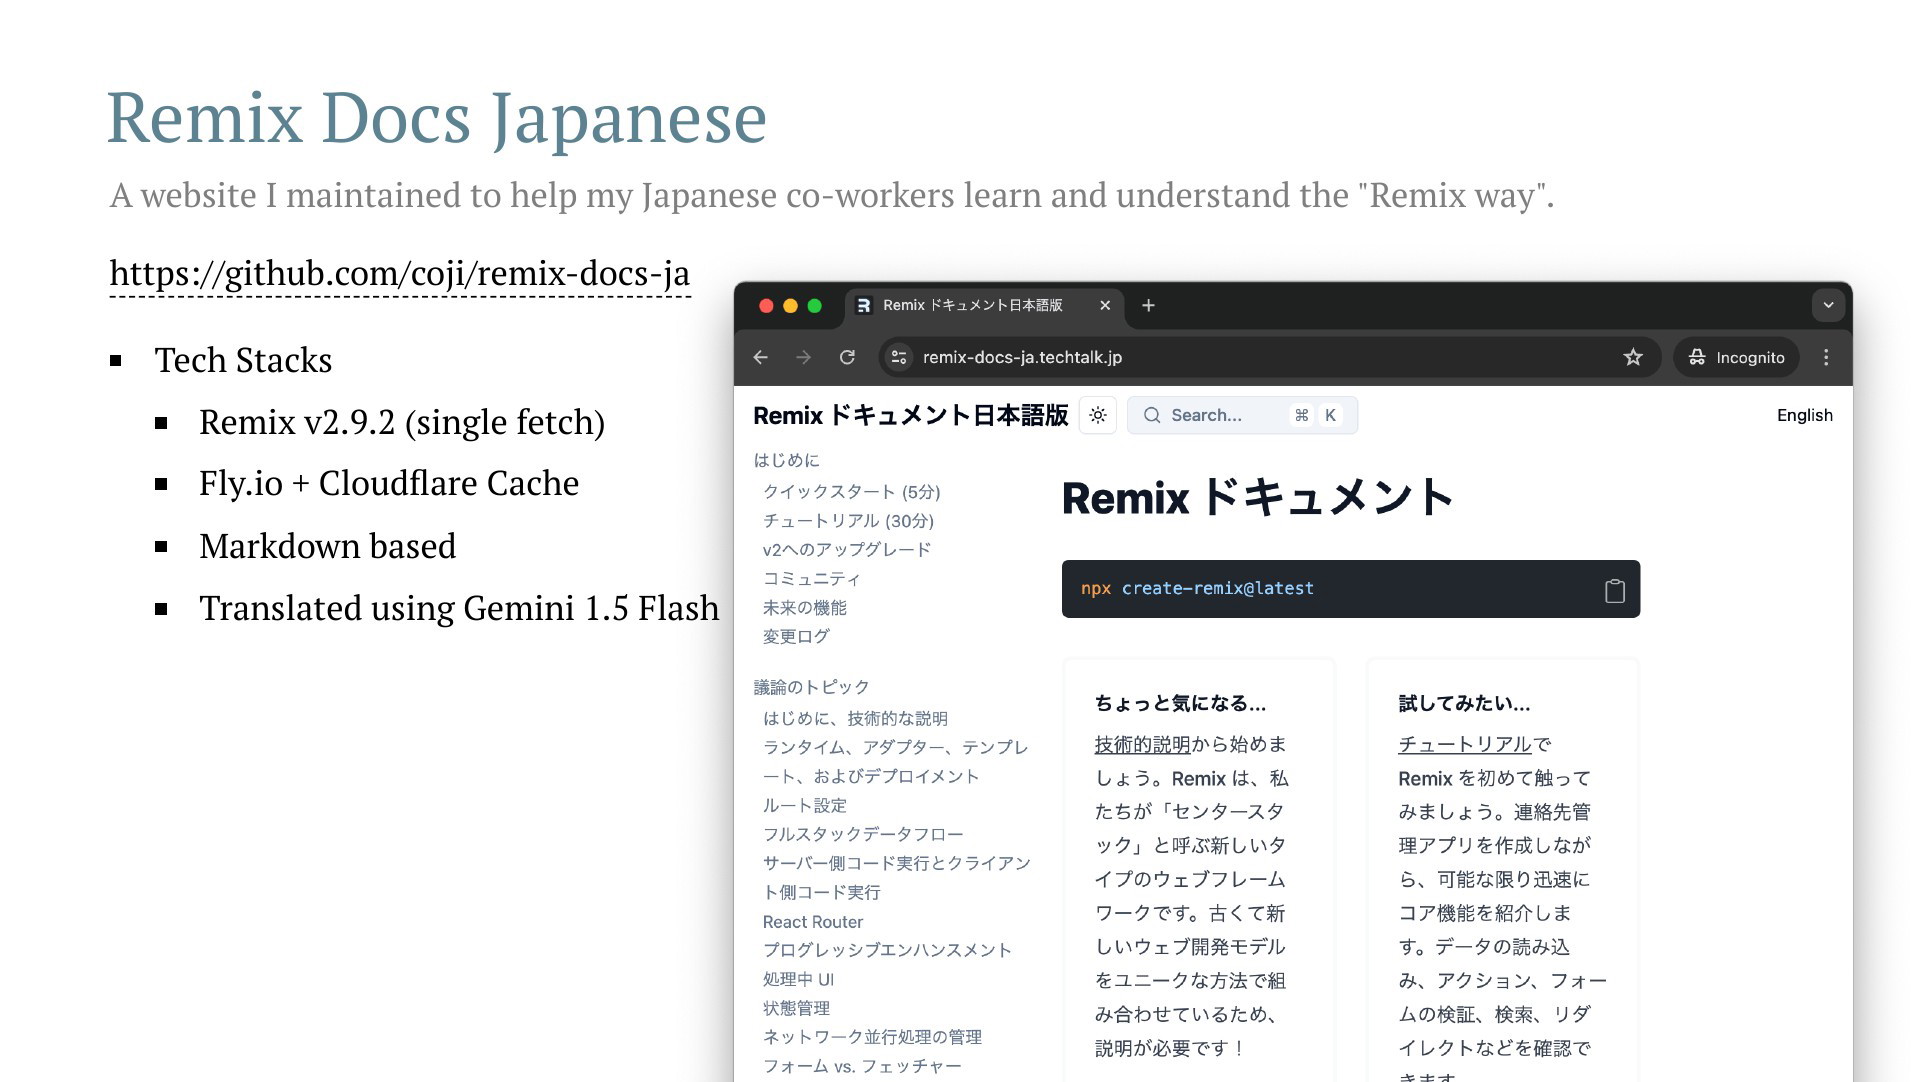Open ランタイム、アダプター、テンプレート sidebar item
Image resolution: width=1920 pixels, height=1082 pixels.
(895, 761)
